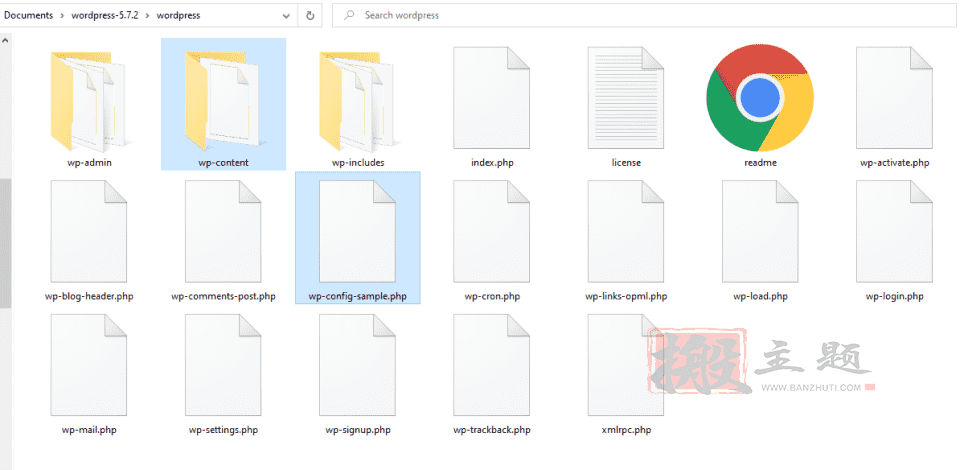Select the wp-settings.php file icon

click(x=223, y=365)
